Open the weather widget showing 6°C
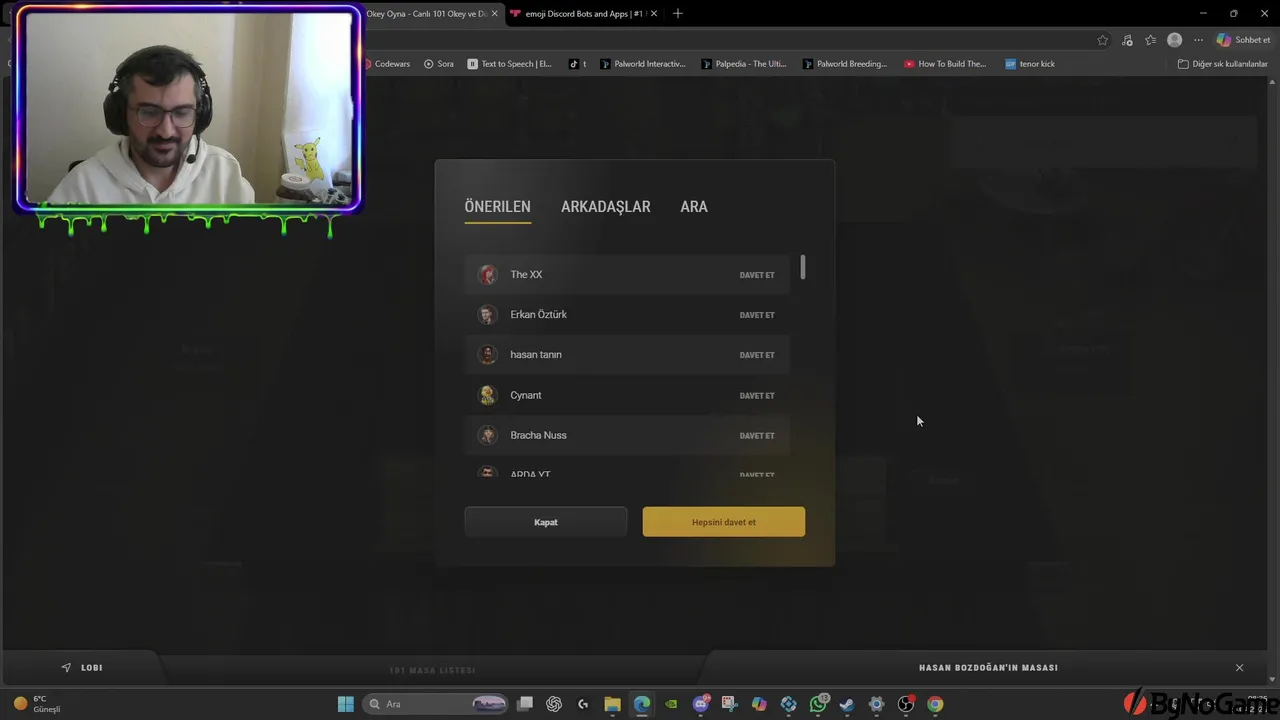The image size is (1280, 720). (x=36, y=704)
